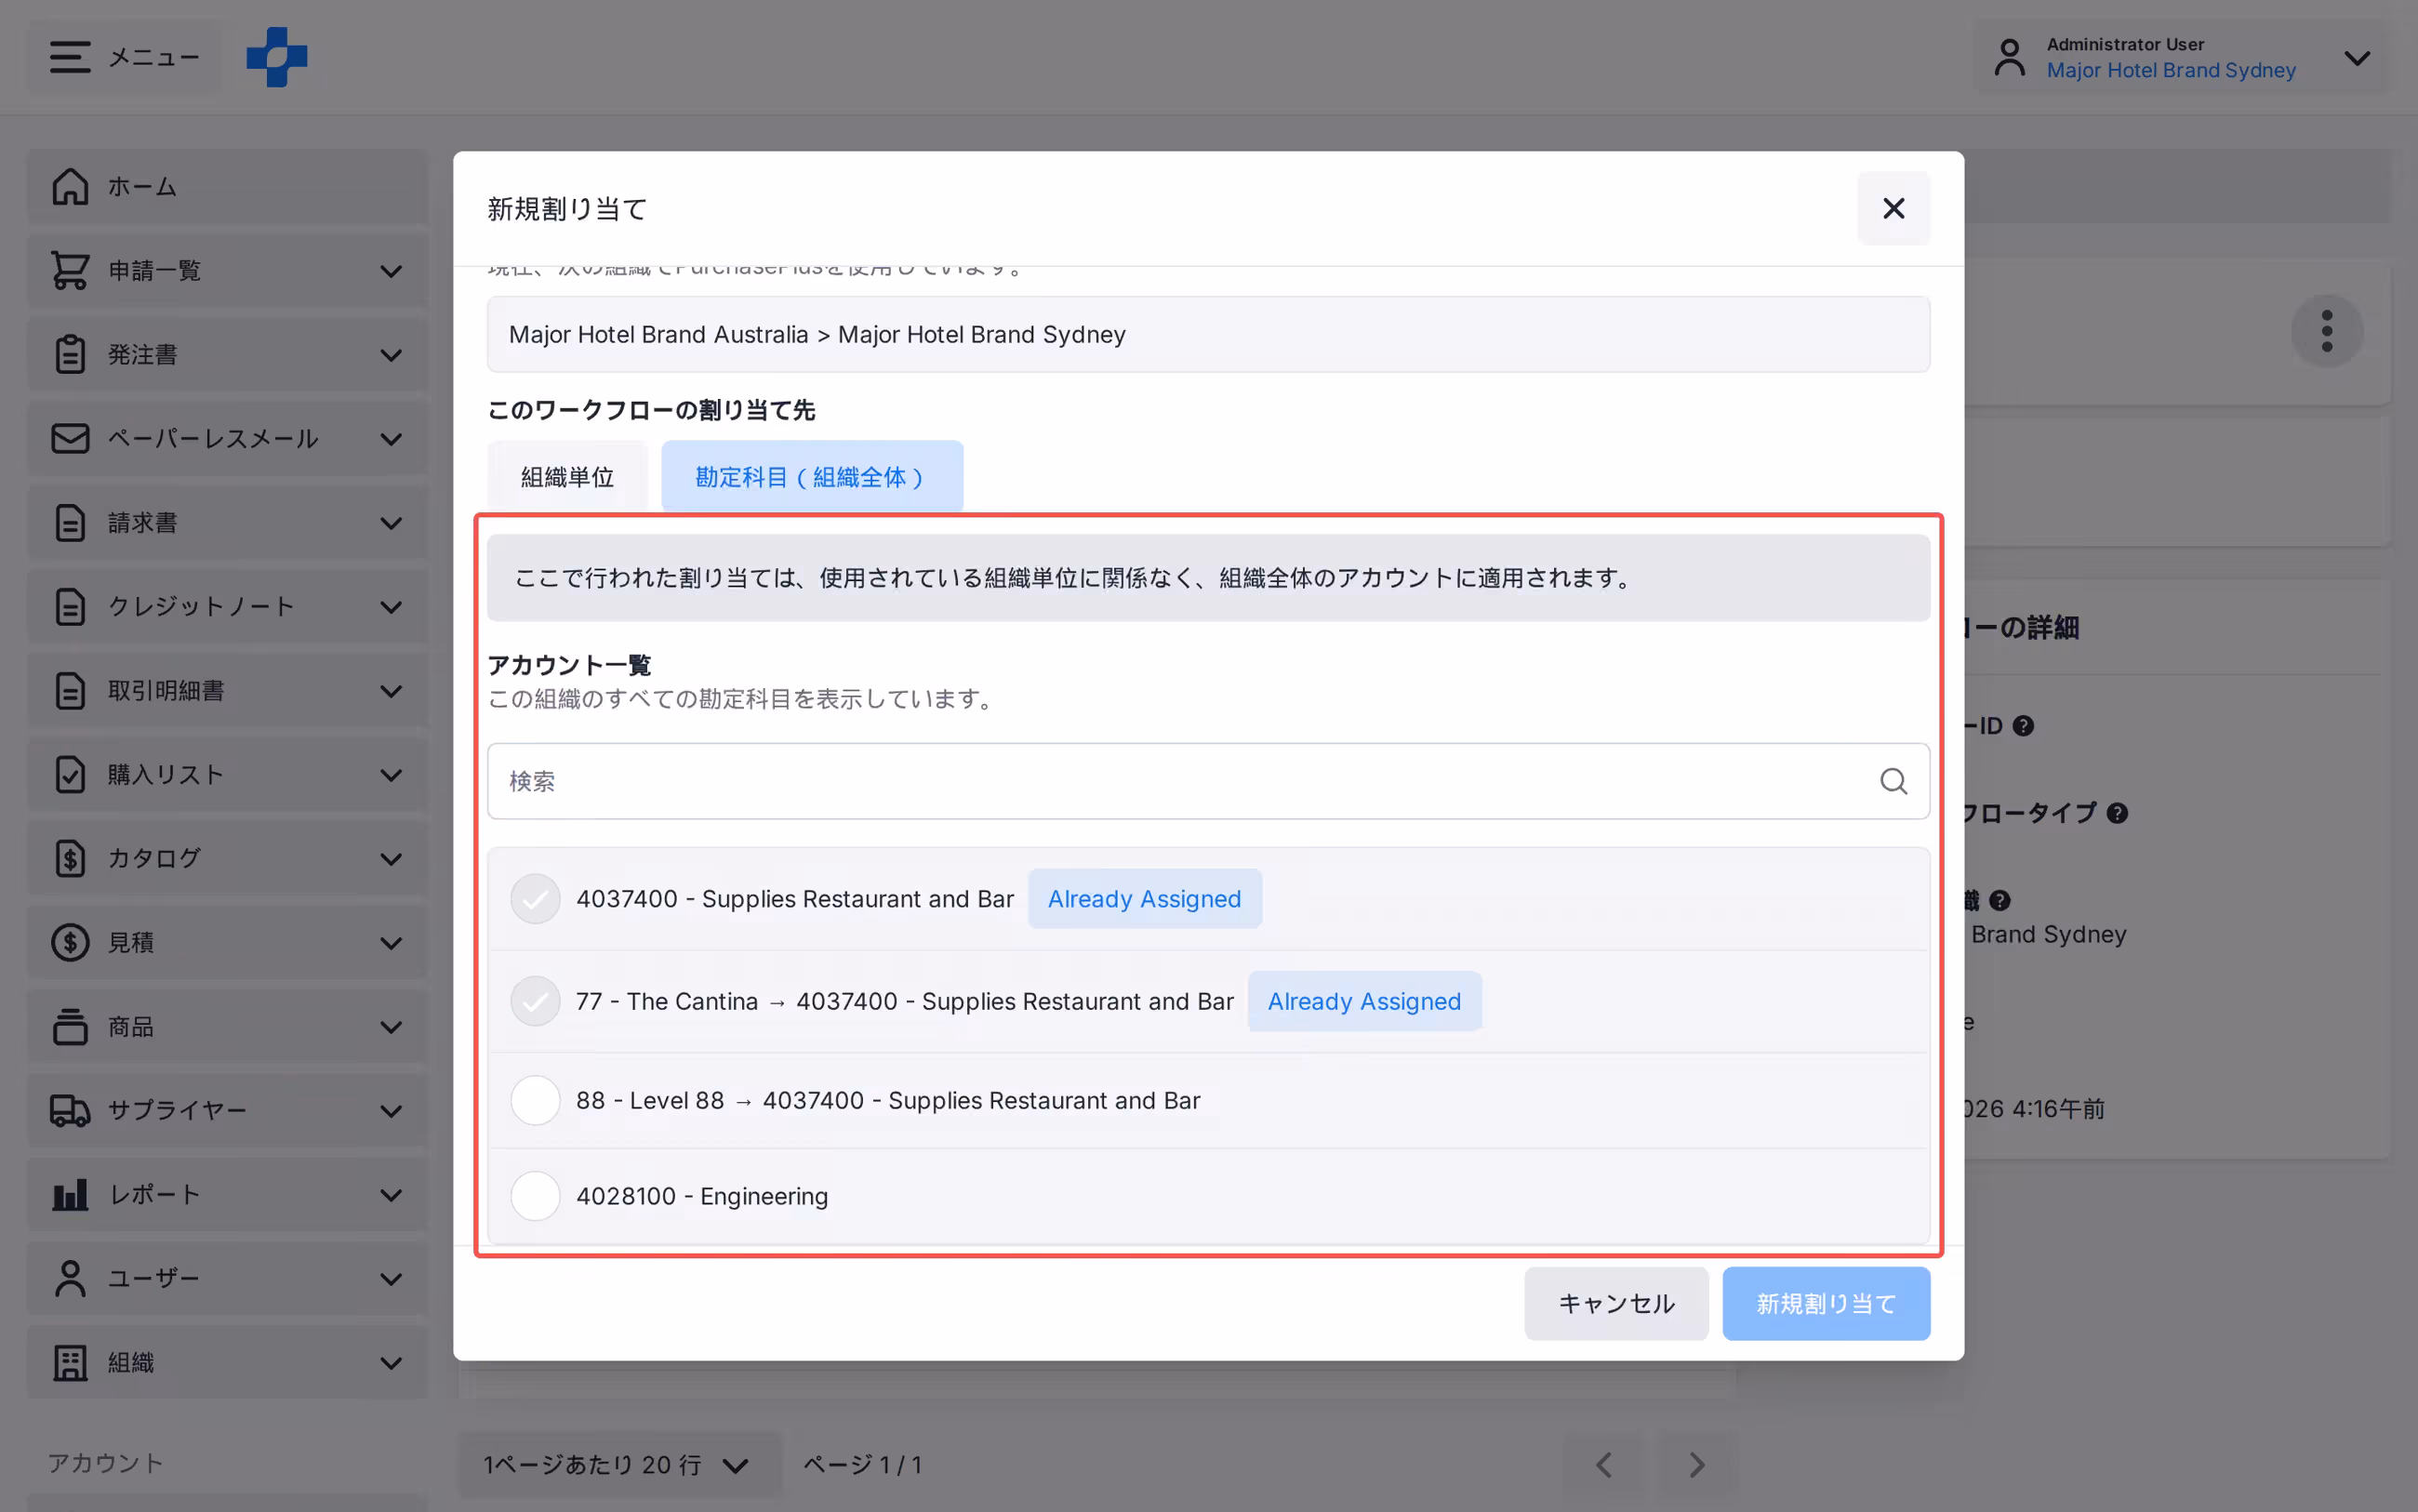Click the 発注書 clipboard icon
The image size is (2418, 1512).
(70, 354)
